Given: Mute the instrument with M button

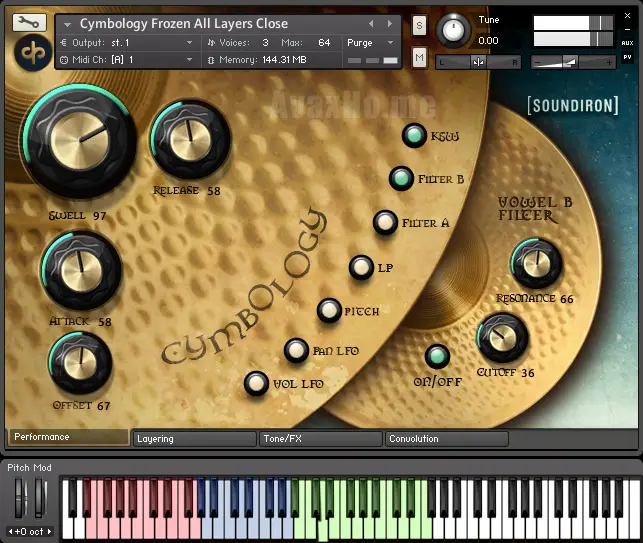Looking at the screenshot, I should (419, 57).
